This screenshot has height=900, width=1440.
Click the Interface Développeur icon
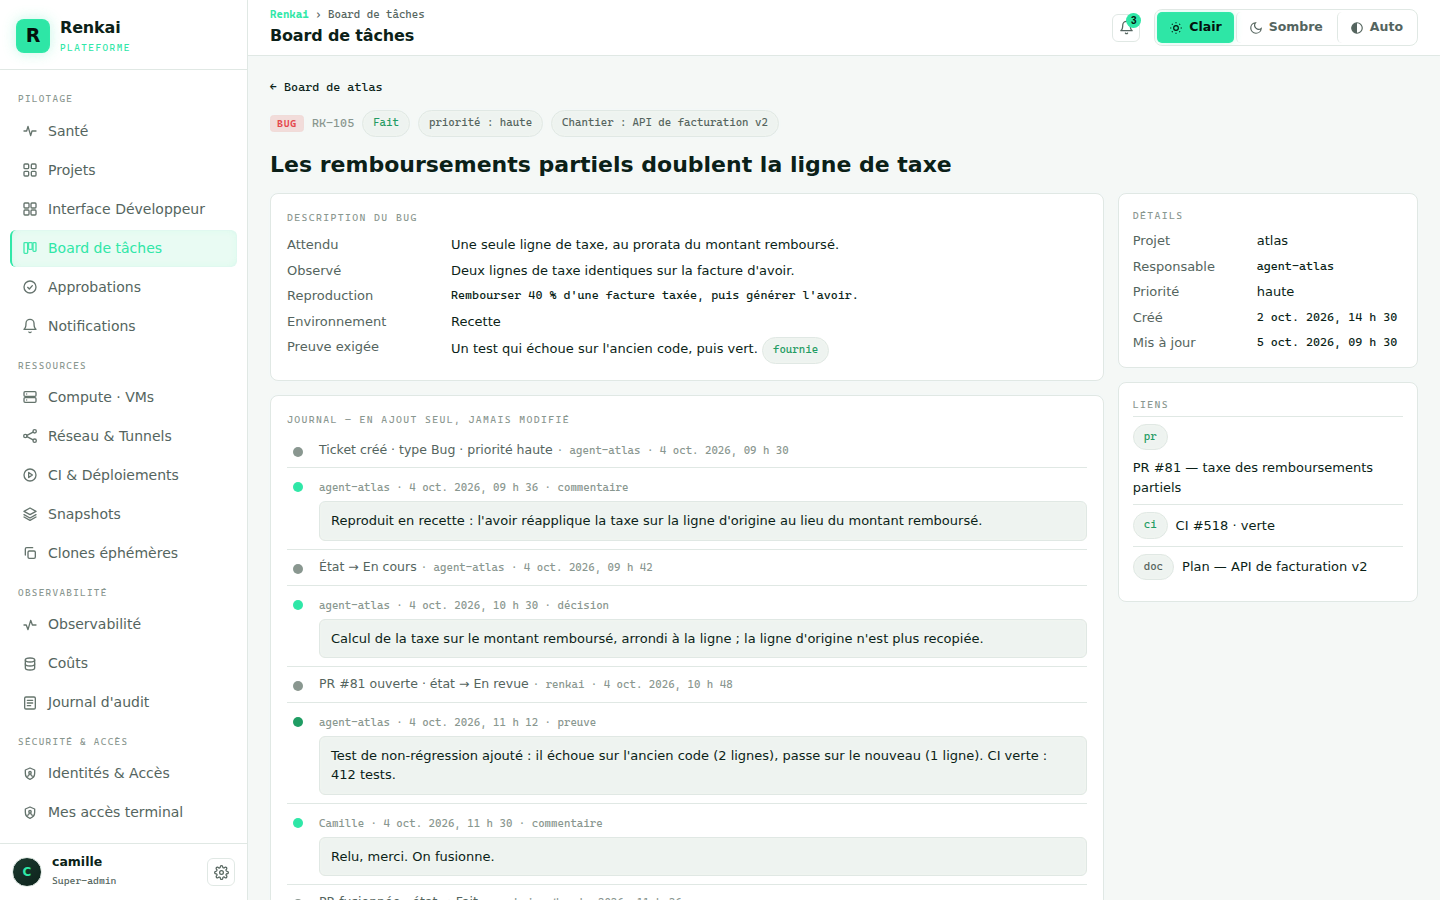30,209
